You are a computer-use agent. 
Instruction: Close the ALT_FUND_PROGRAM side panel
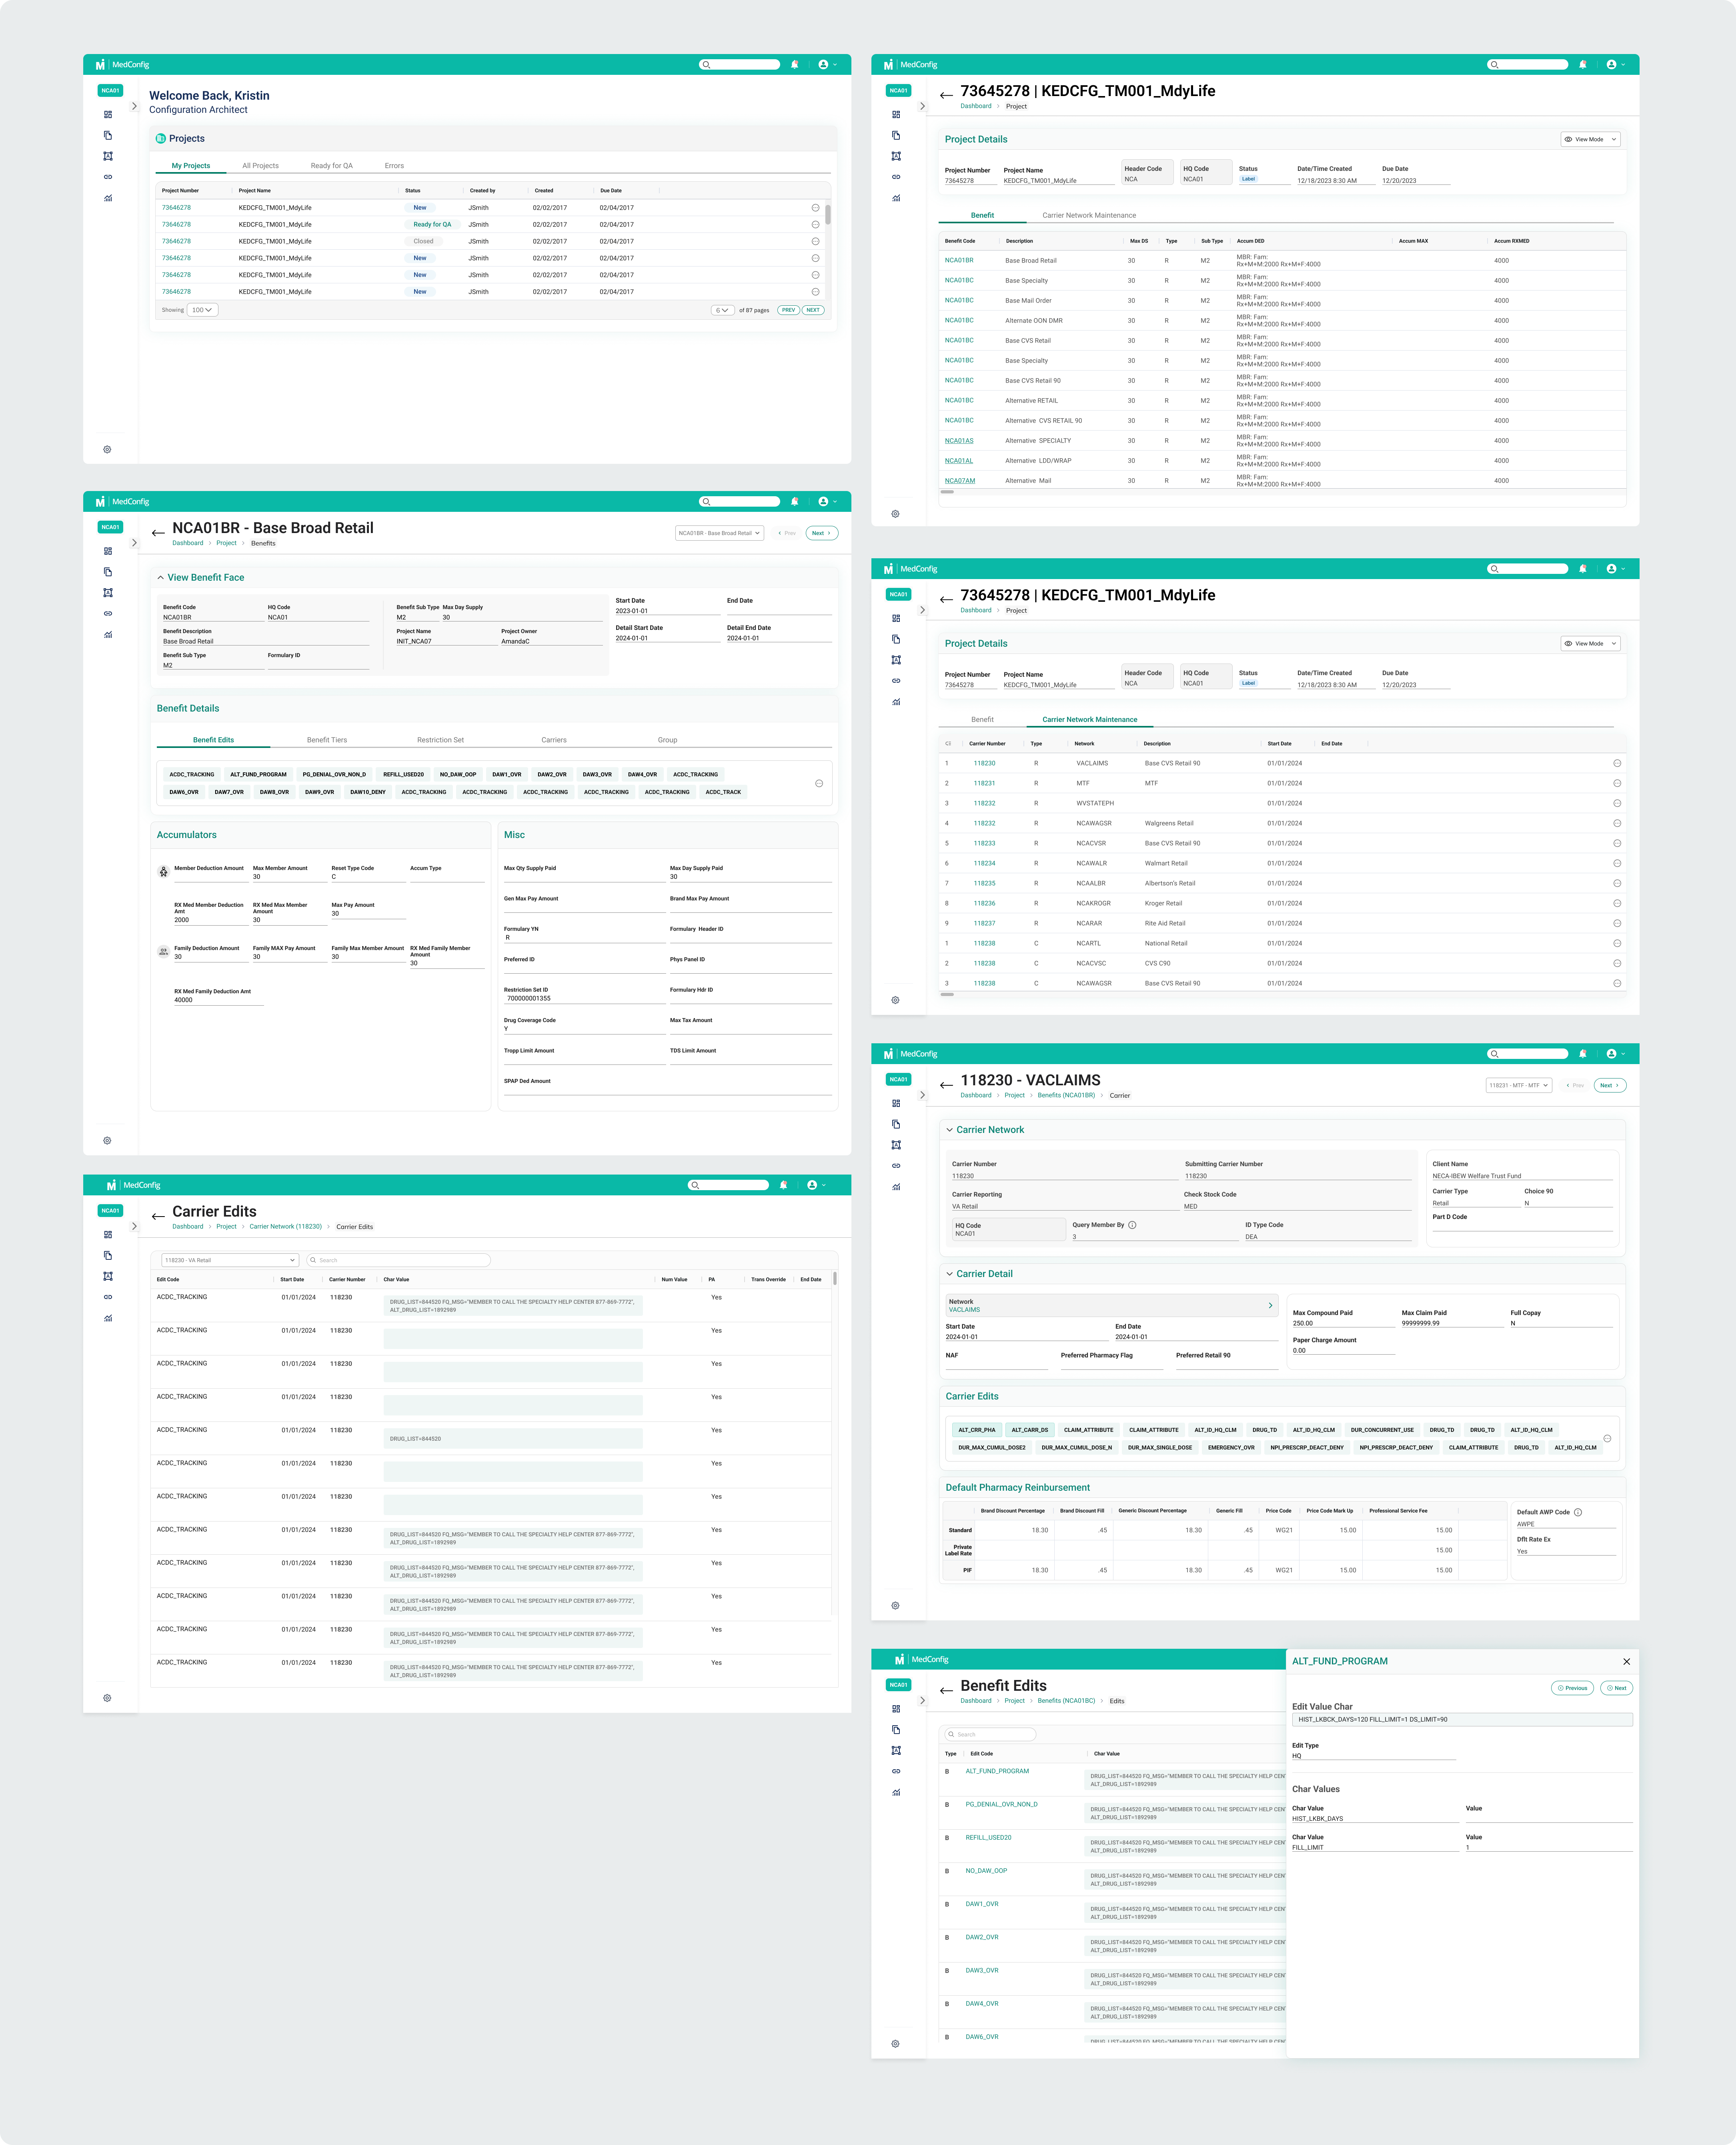click(1626, 1662)
